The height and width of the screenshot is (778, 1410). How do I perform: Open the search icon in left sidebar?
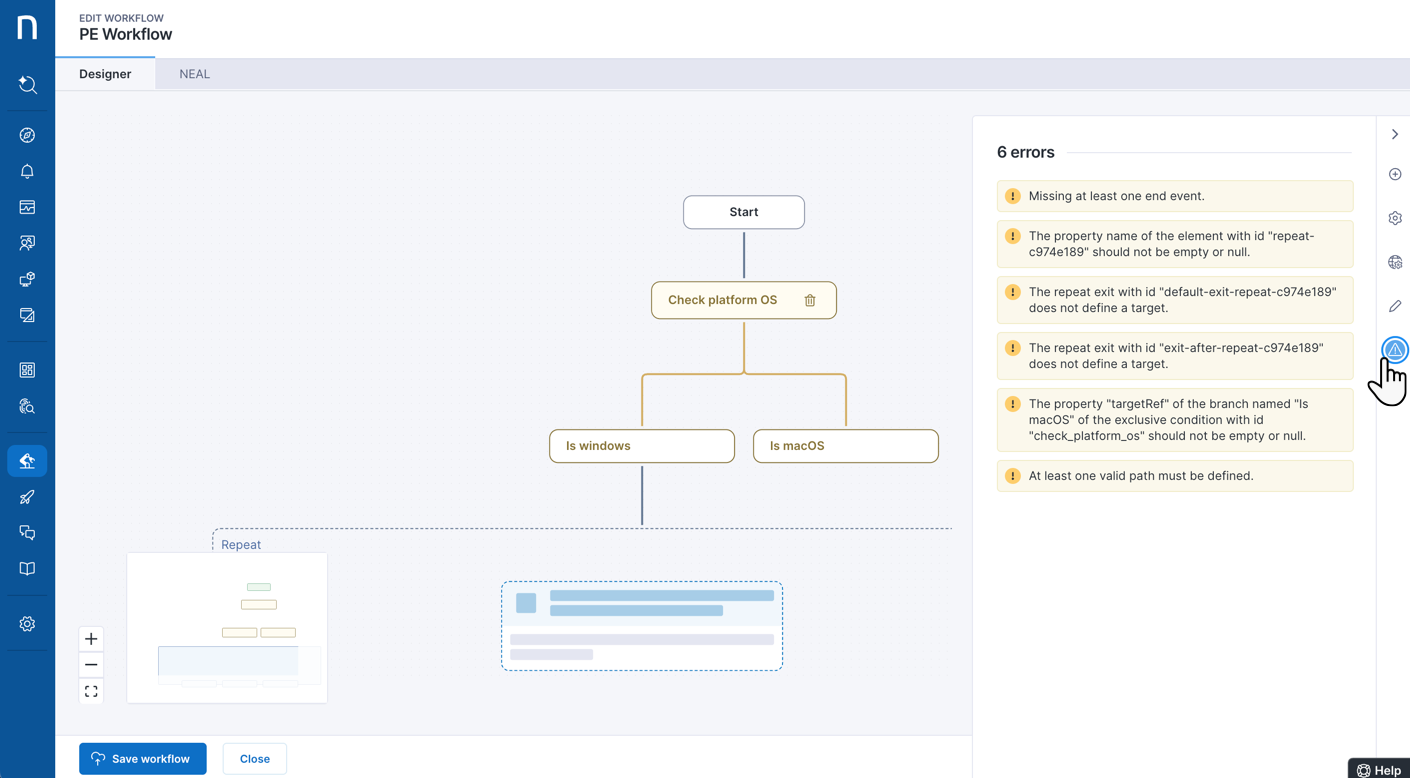pyautogui.click(x=27, y=85)
